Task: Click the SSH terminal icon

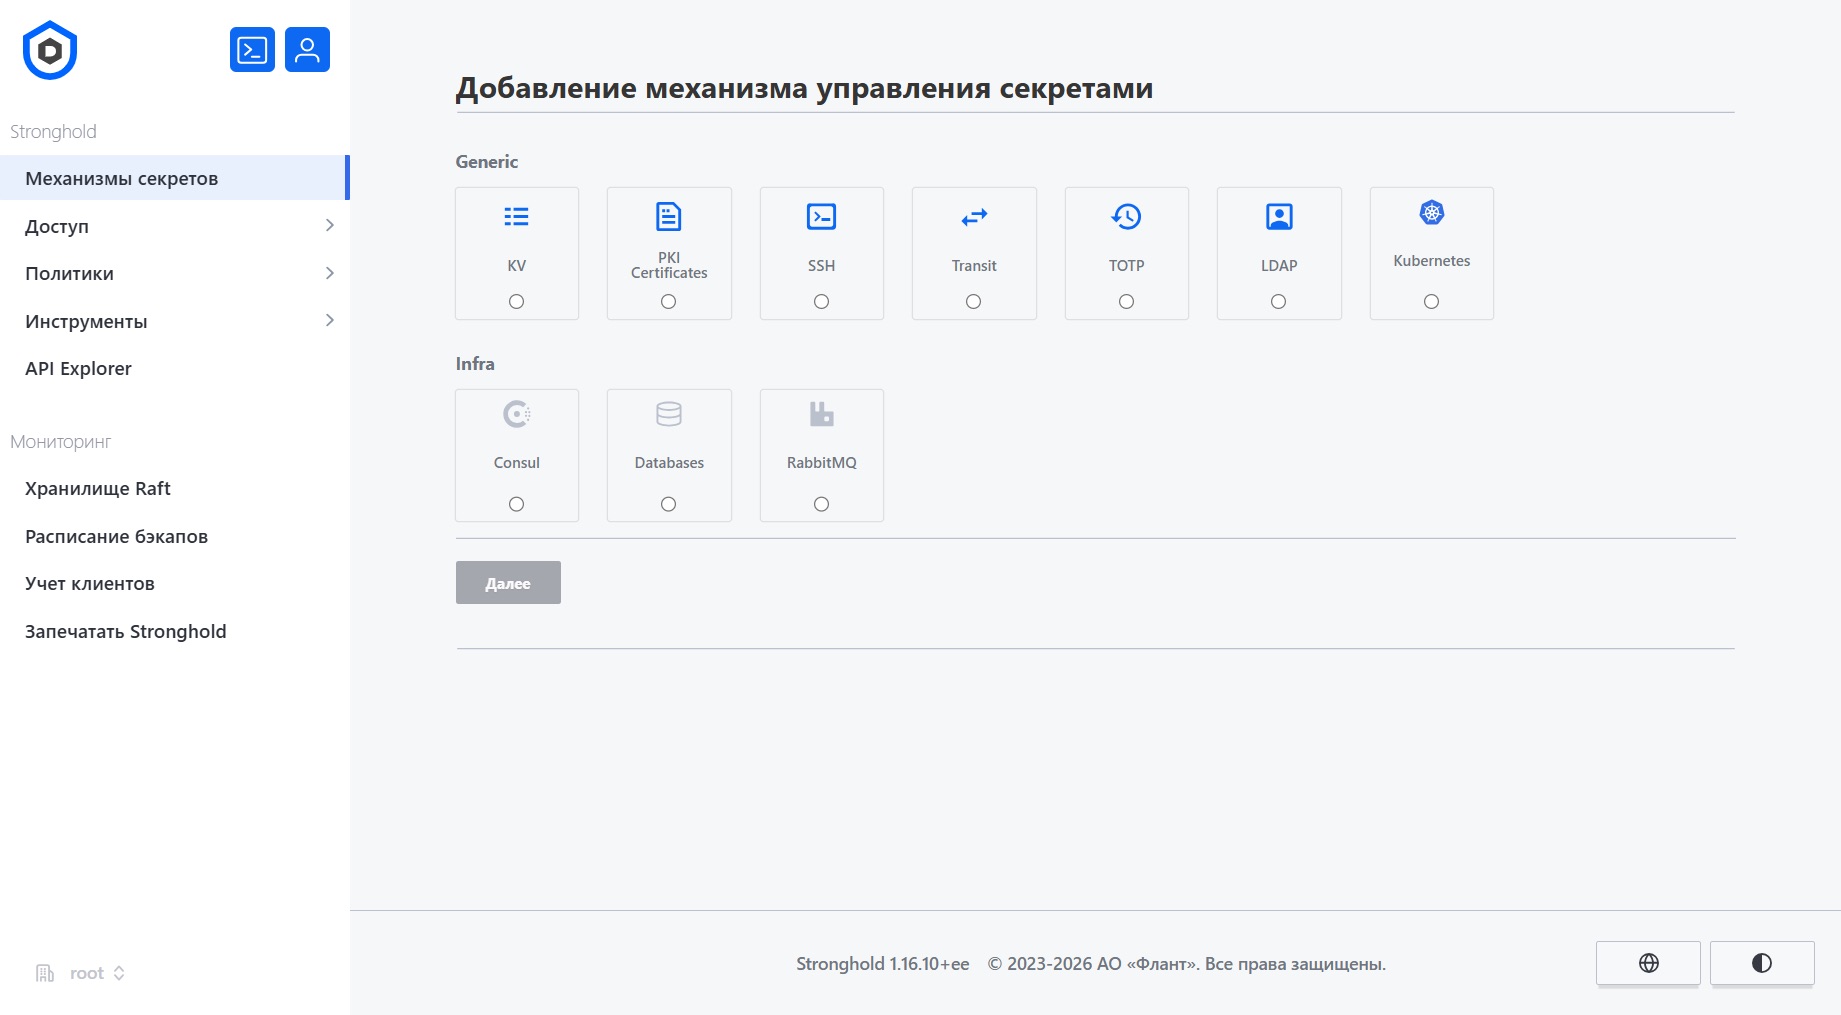Action: (822, 216)
